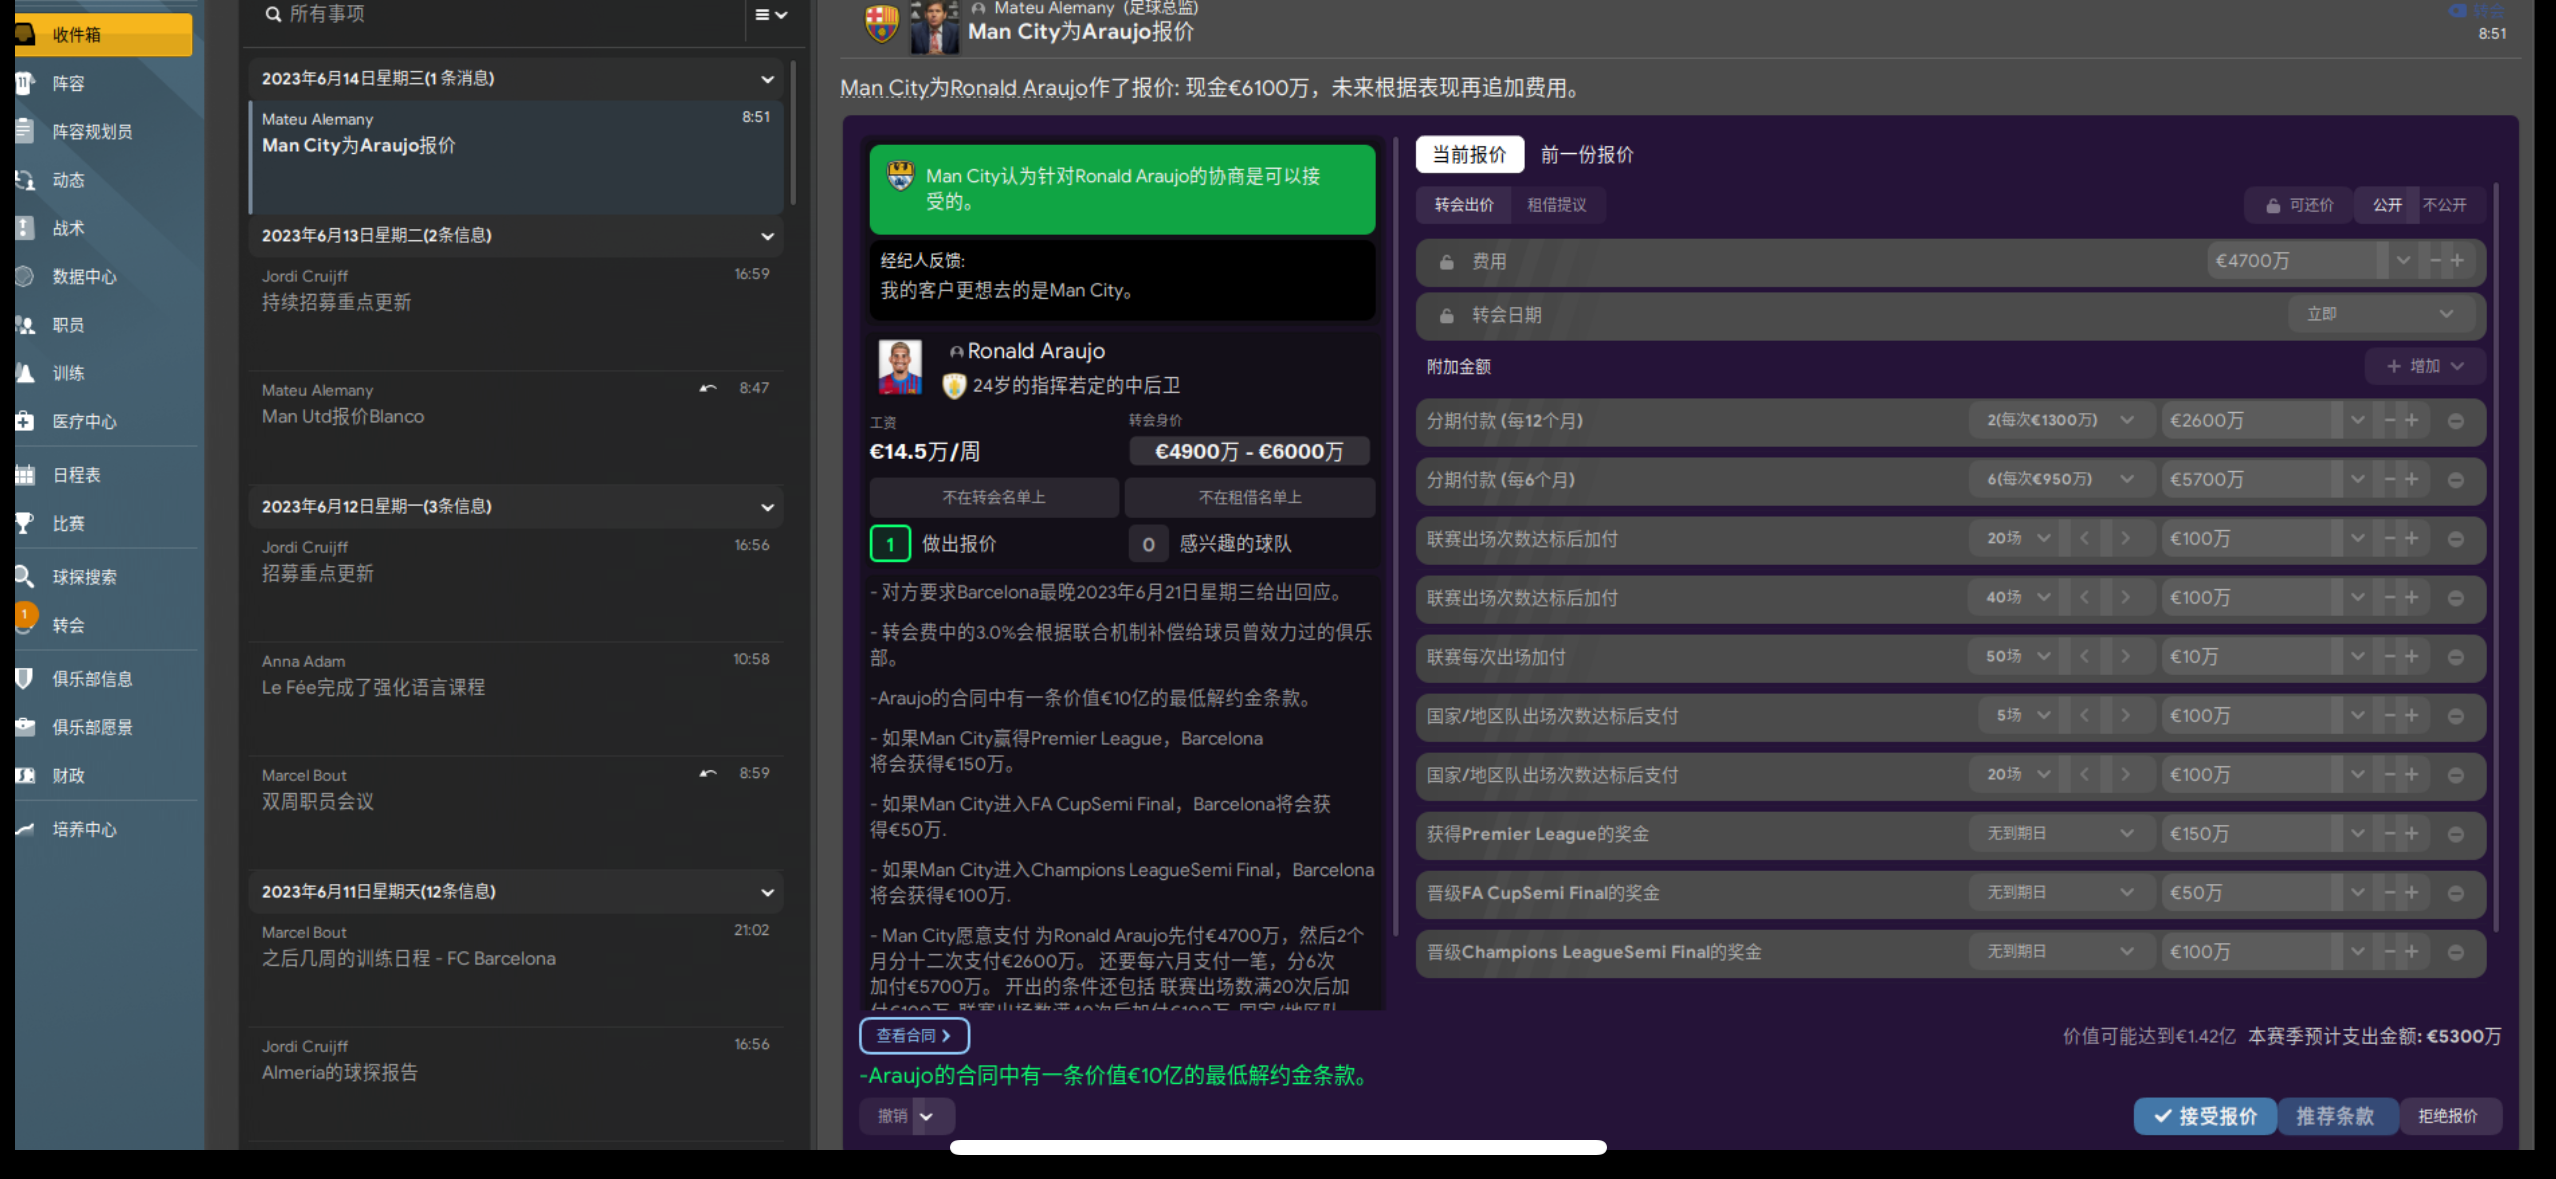The image size is (2556, 1179).
Task: Open the 球探搜索 scouting magnifier icon
Action: 25,577
